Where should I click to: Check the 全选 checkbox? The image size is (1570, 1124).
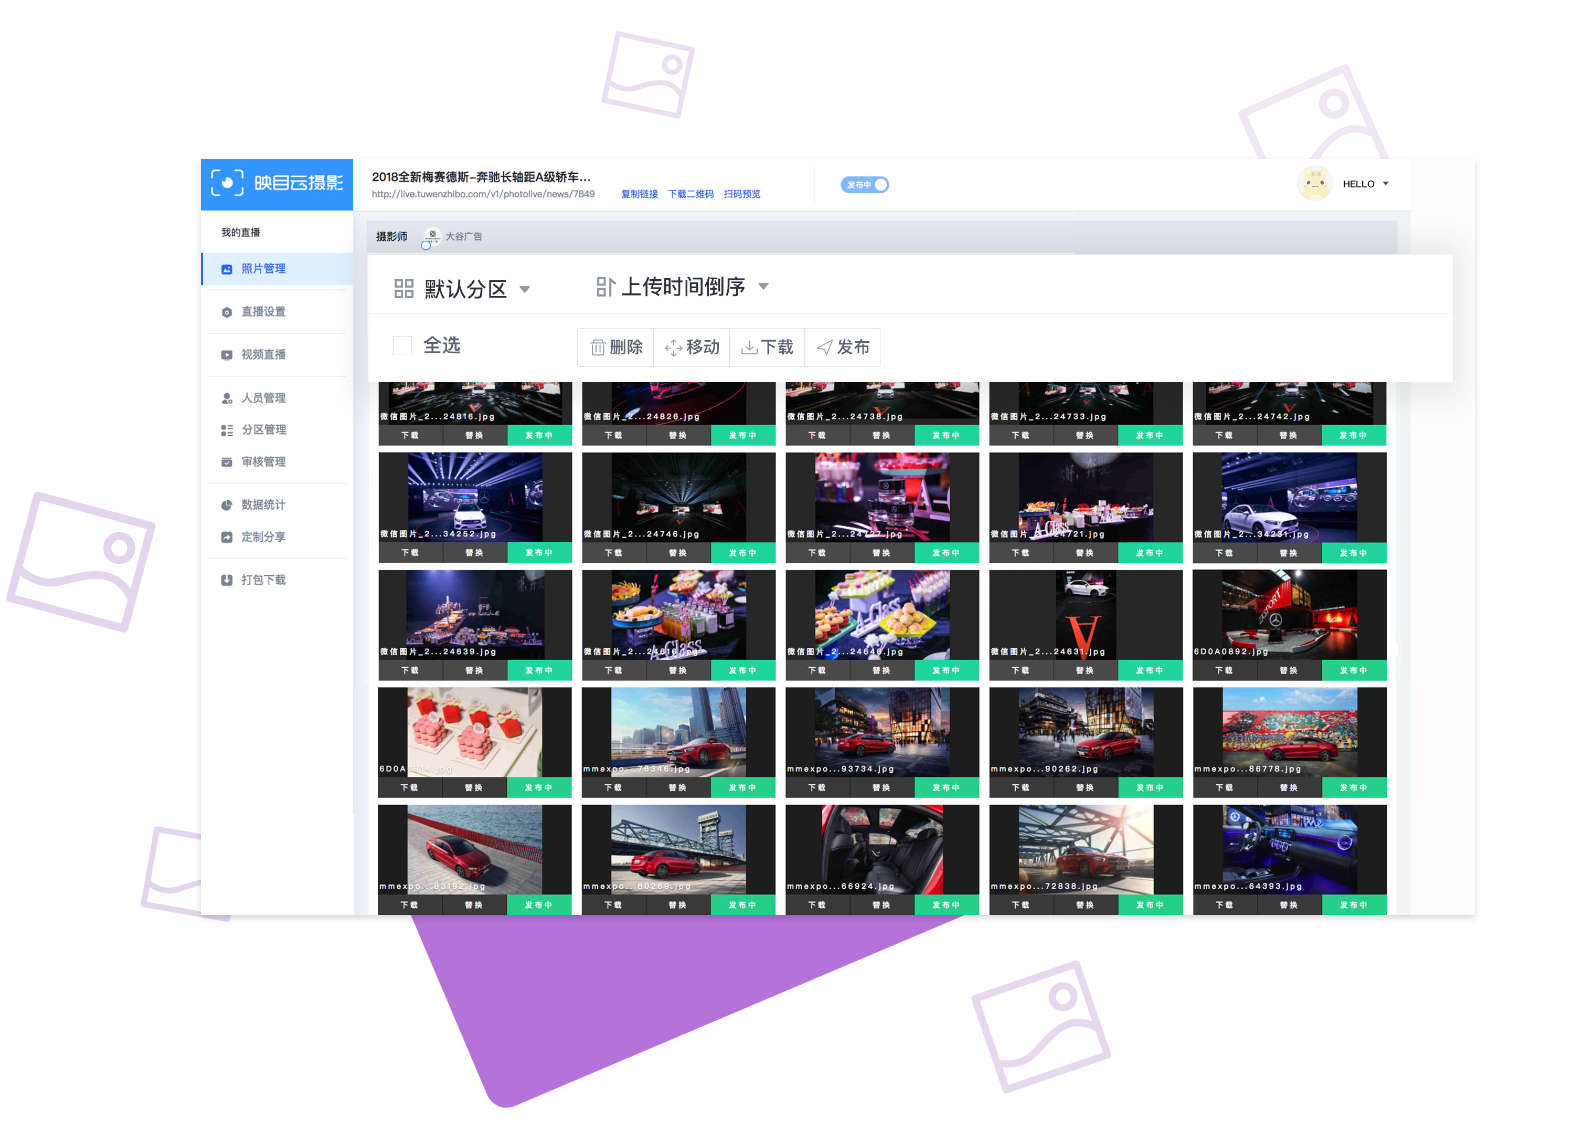pos(403,345)
